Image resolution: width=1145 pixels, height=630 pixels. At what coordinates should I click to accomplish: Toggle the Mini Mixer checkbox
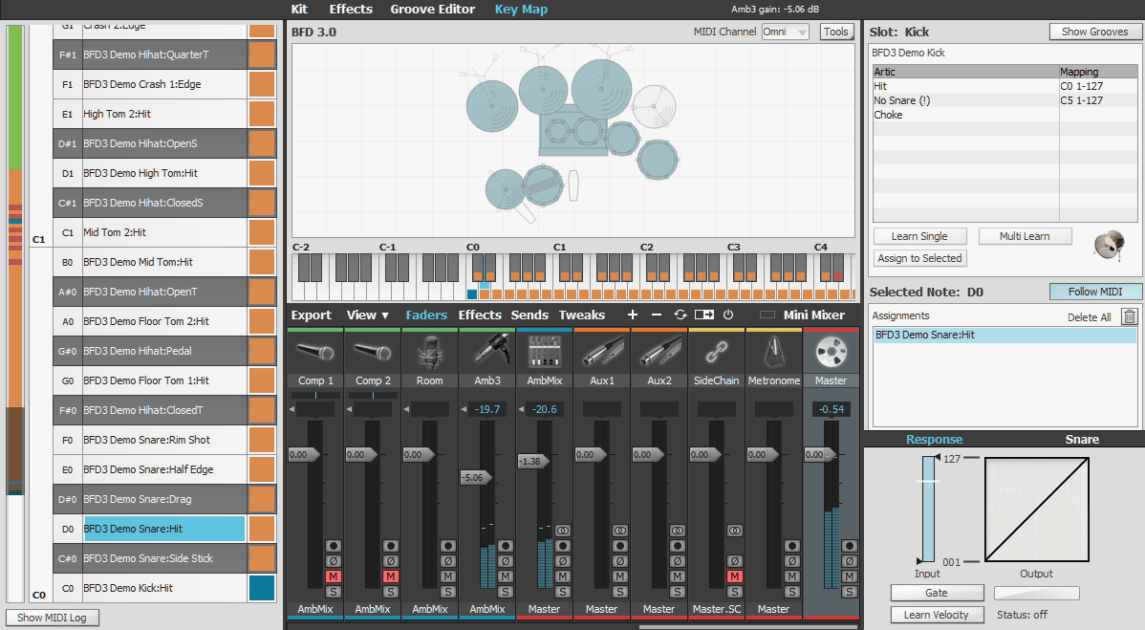(767, 315)
